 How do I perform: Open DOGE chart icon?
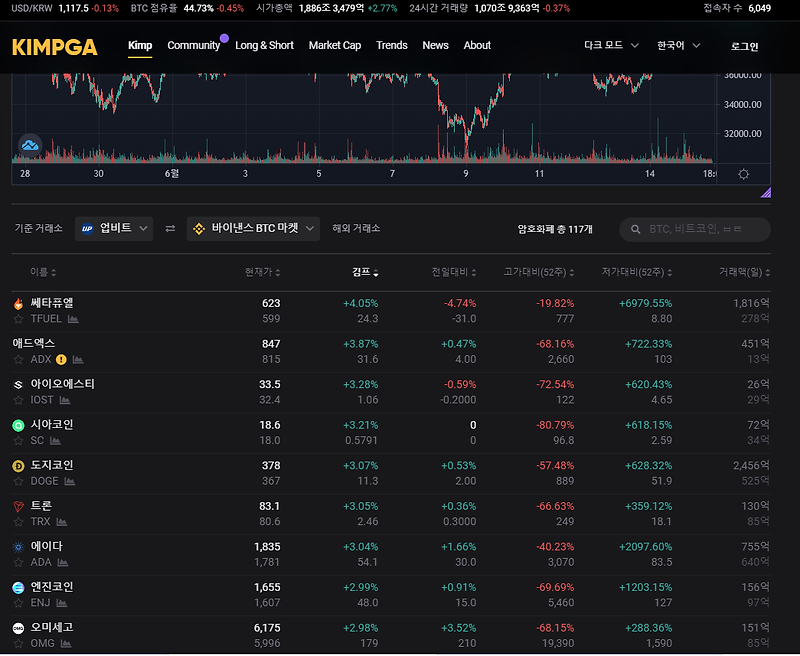point(70,481)
